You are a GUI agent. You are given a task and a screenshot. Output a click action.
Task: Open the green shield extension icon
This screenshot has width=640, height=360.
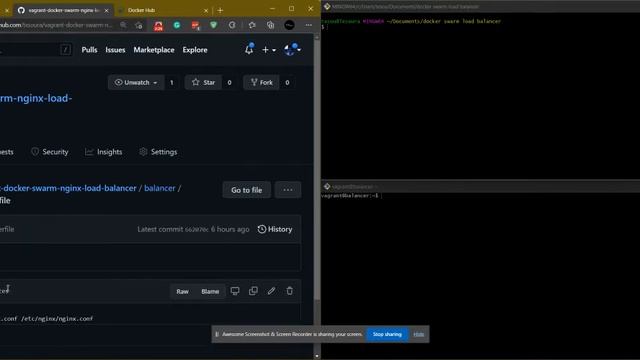tap(213, 25)
